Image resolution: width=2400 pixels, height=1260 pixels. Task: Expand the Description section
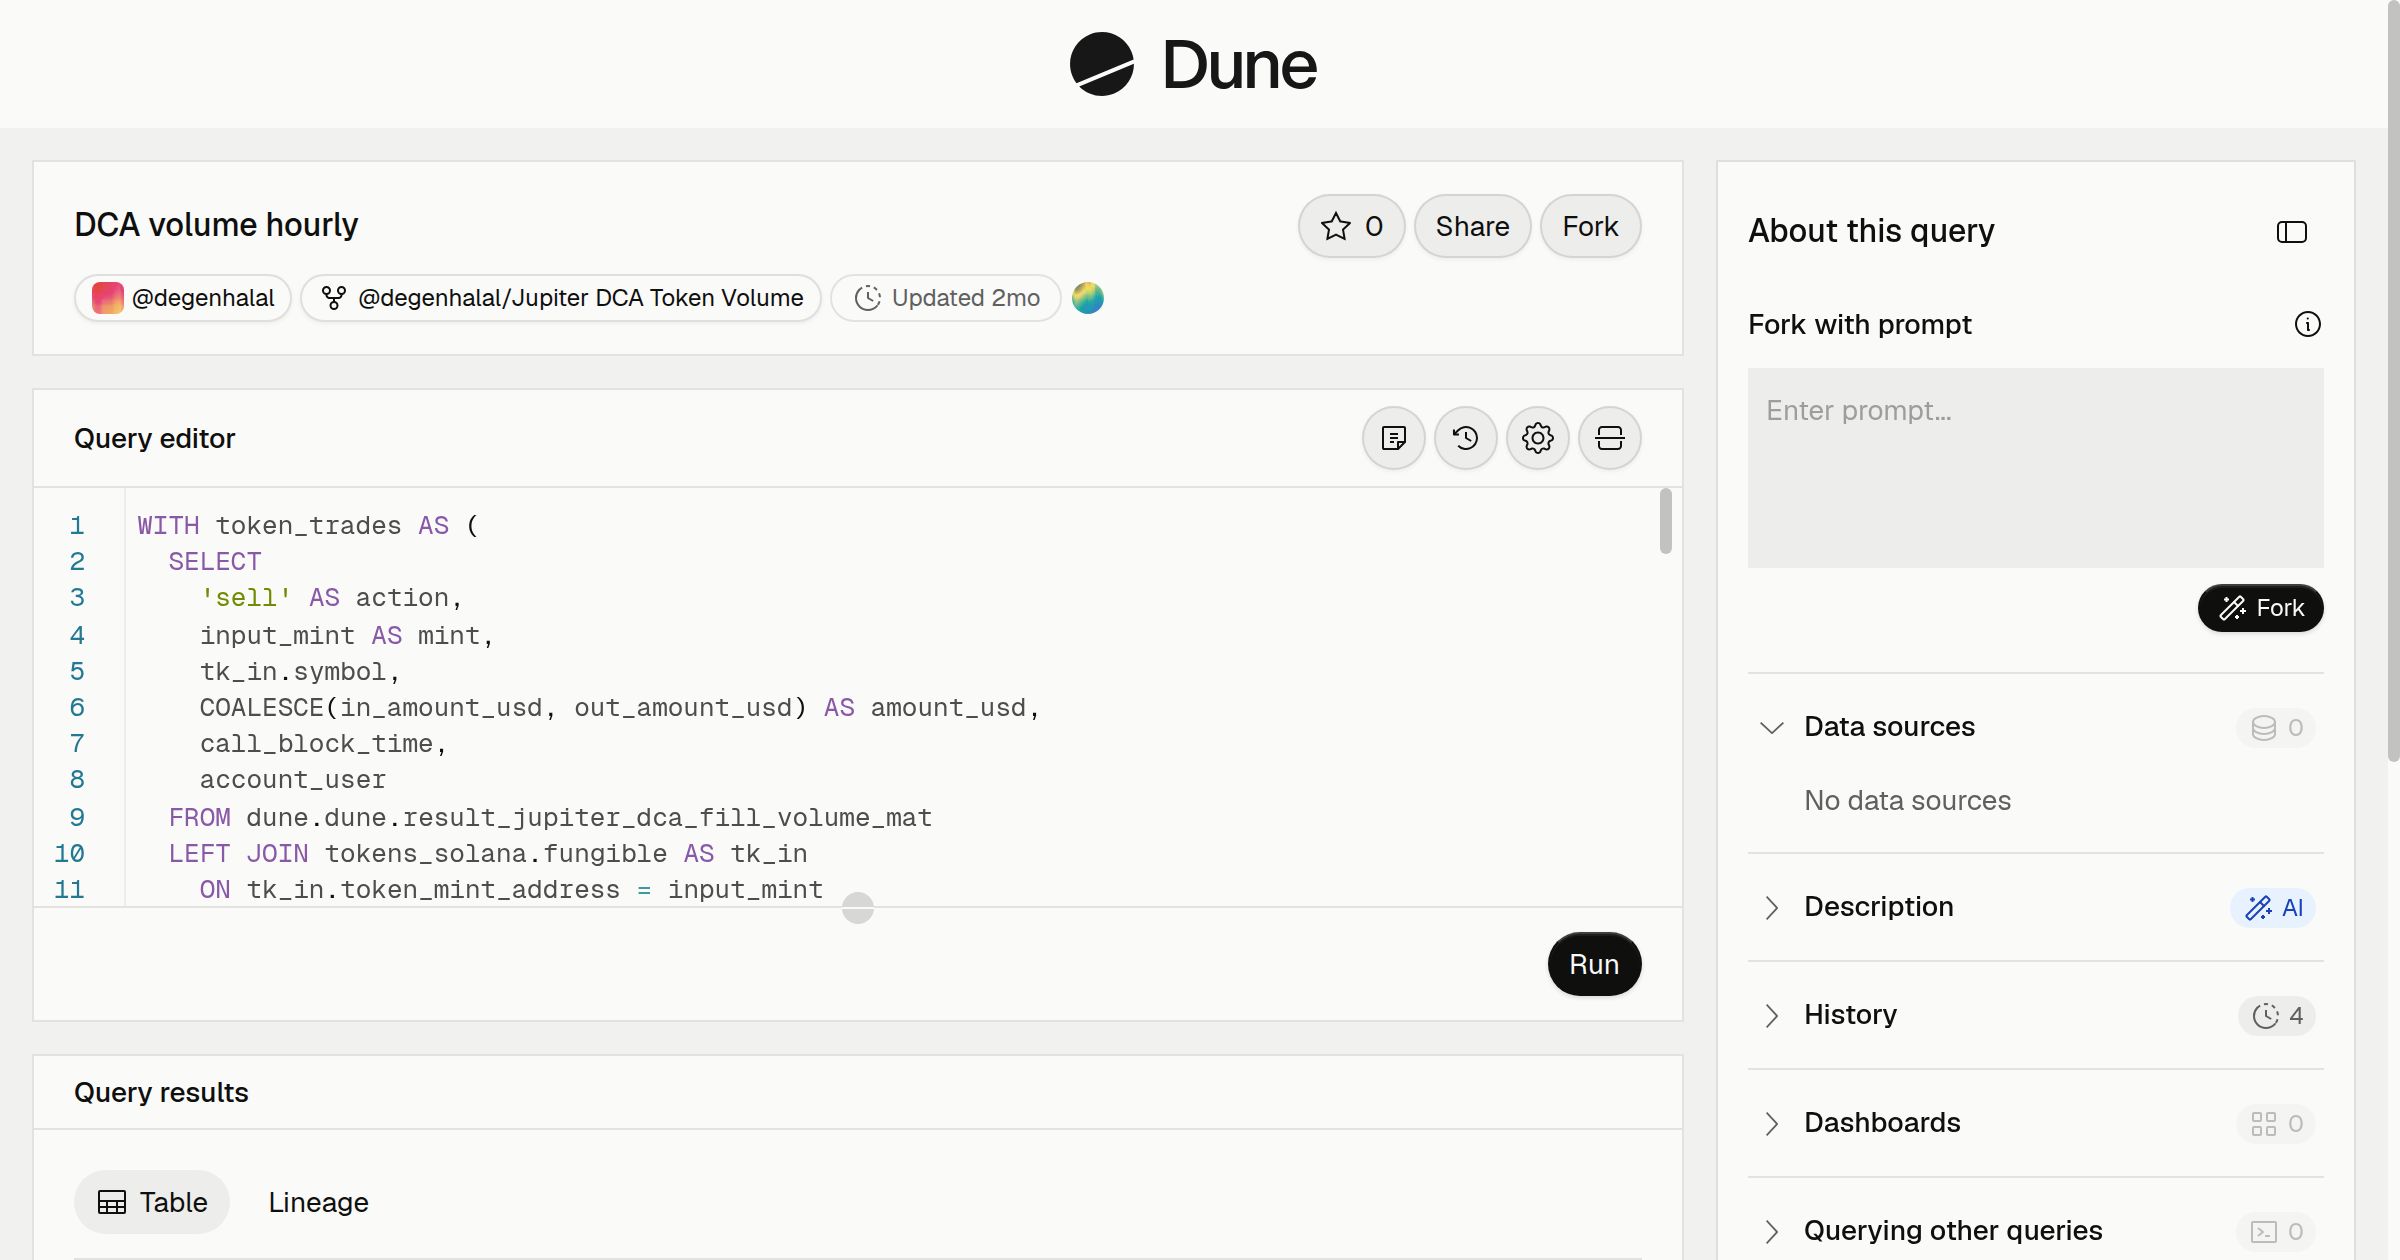(1772, 907)
